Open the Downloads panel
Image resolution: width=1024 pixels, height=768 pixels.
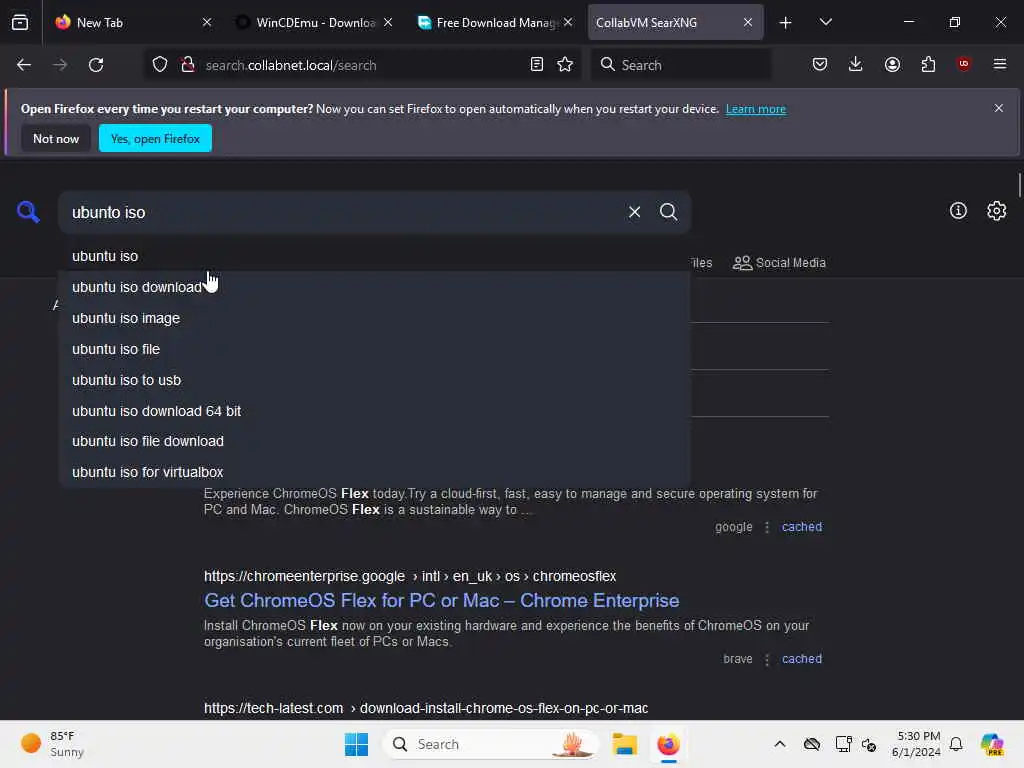click(856, 64)
